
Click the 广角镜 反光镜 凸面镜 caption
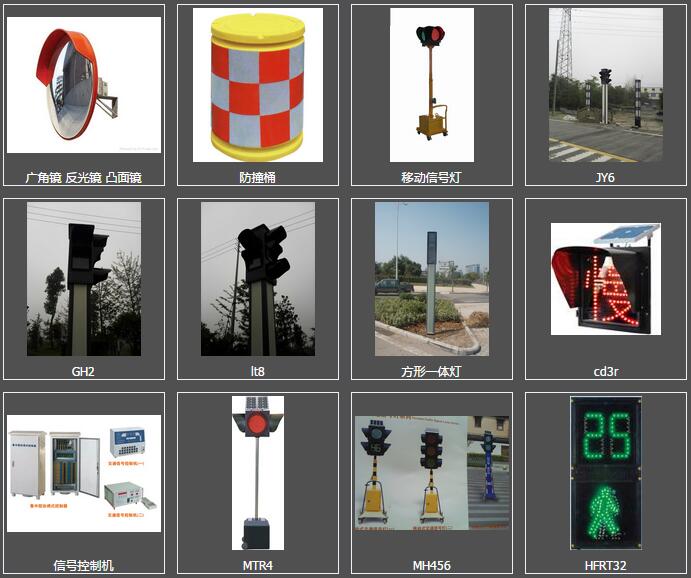tap(84, 178)
